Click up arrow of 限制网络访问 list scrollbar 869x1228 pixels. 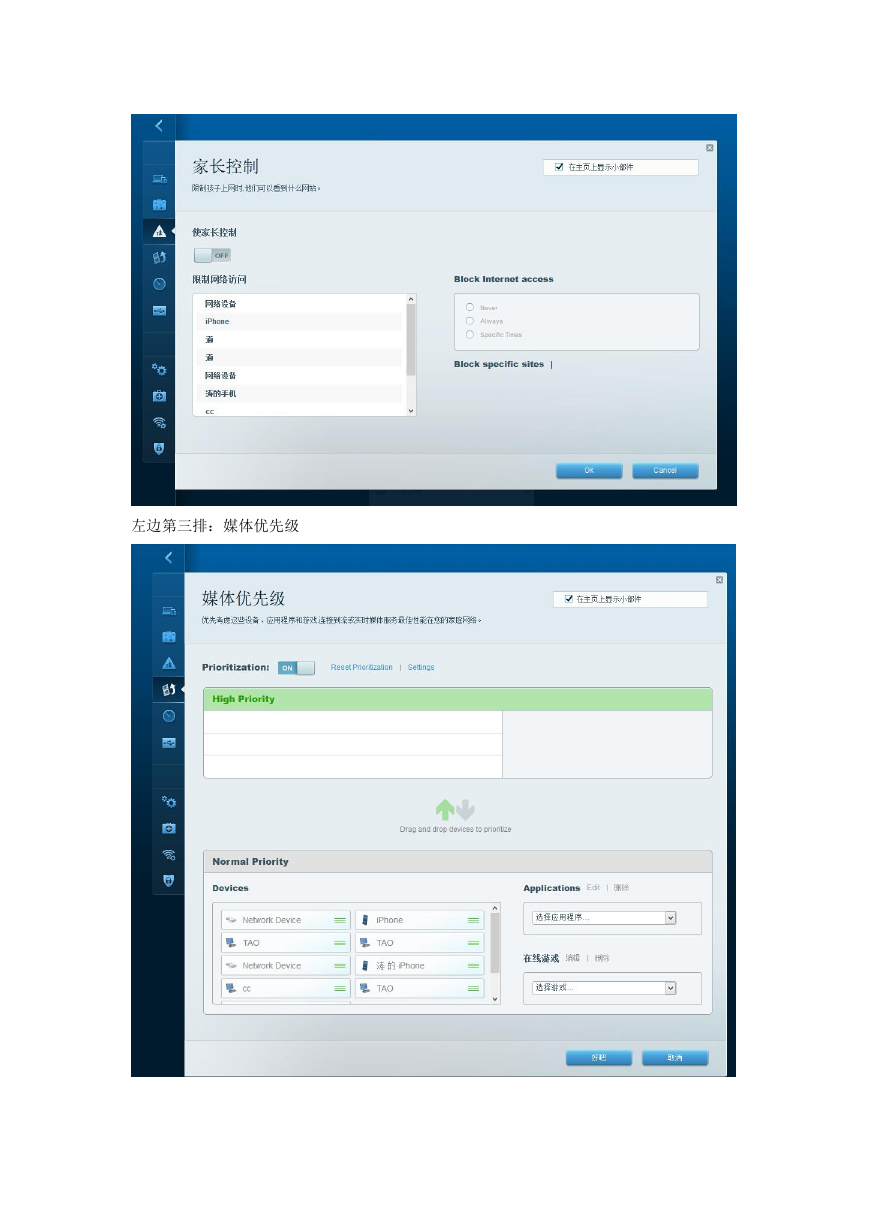pyautogui.click(x=411, y=299)
